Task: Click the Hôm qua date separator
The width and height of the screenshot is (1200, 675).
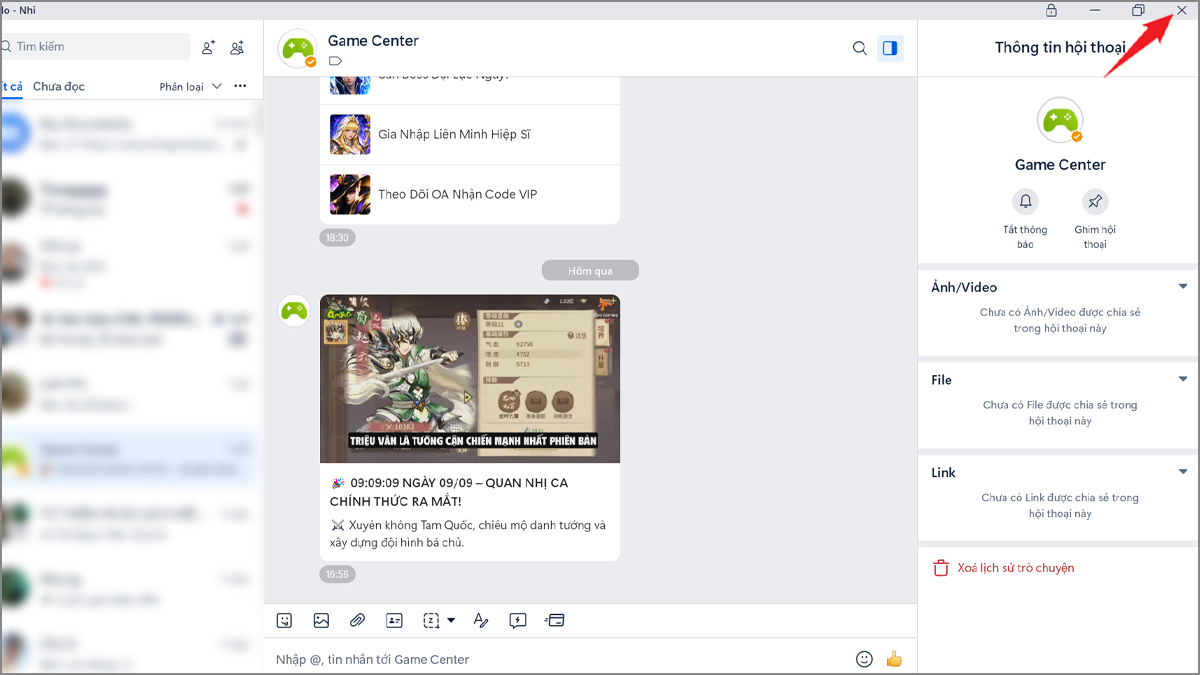Action: tap(590, 270)
